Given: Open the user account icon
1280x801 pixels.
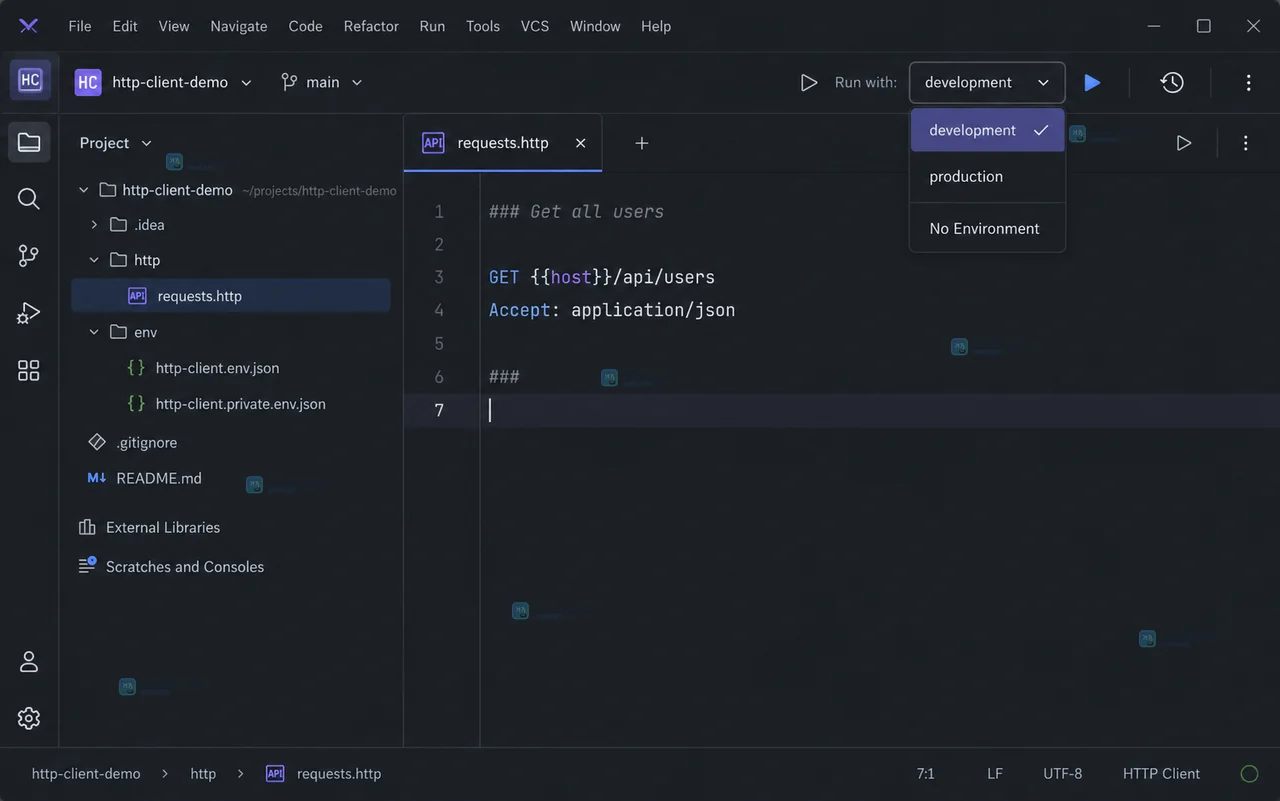Looking at the screenshot, I should [x=29, y=661].
